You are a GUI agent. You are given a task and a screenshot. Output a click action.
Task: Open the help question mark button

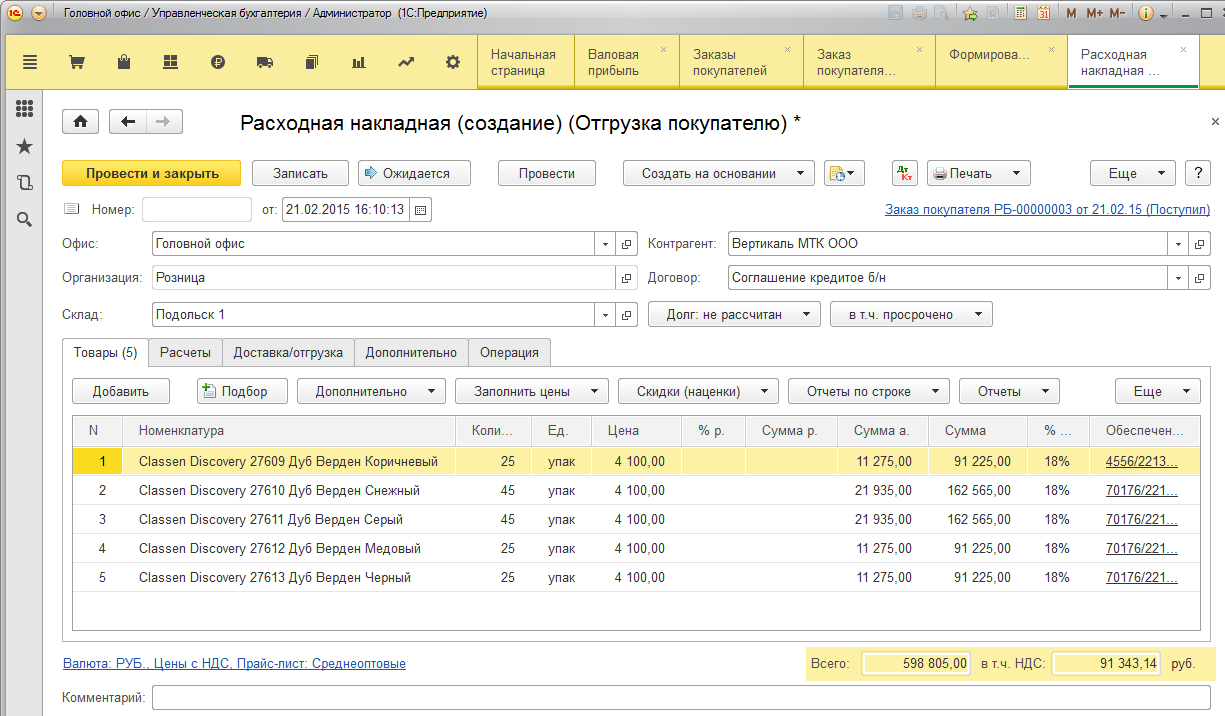tap(1198, 173)
